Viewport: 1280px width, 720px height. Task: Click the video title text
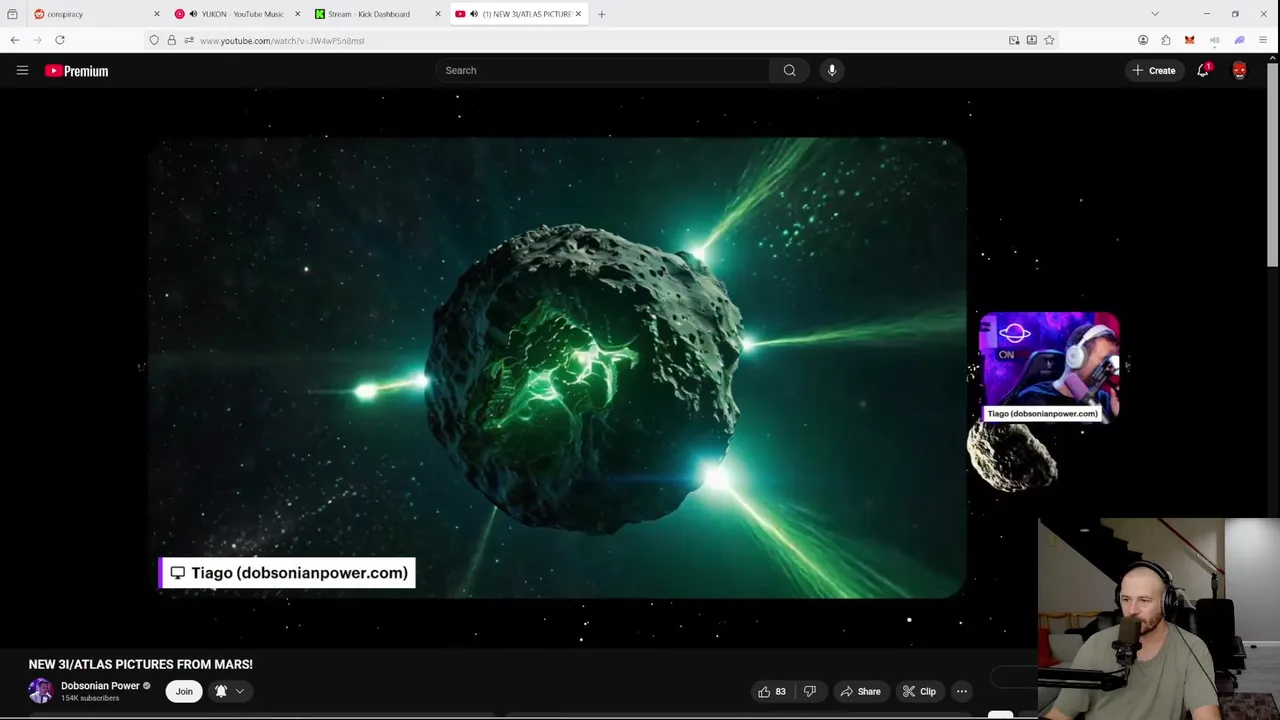(141, 664)
